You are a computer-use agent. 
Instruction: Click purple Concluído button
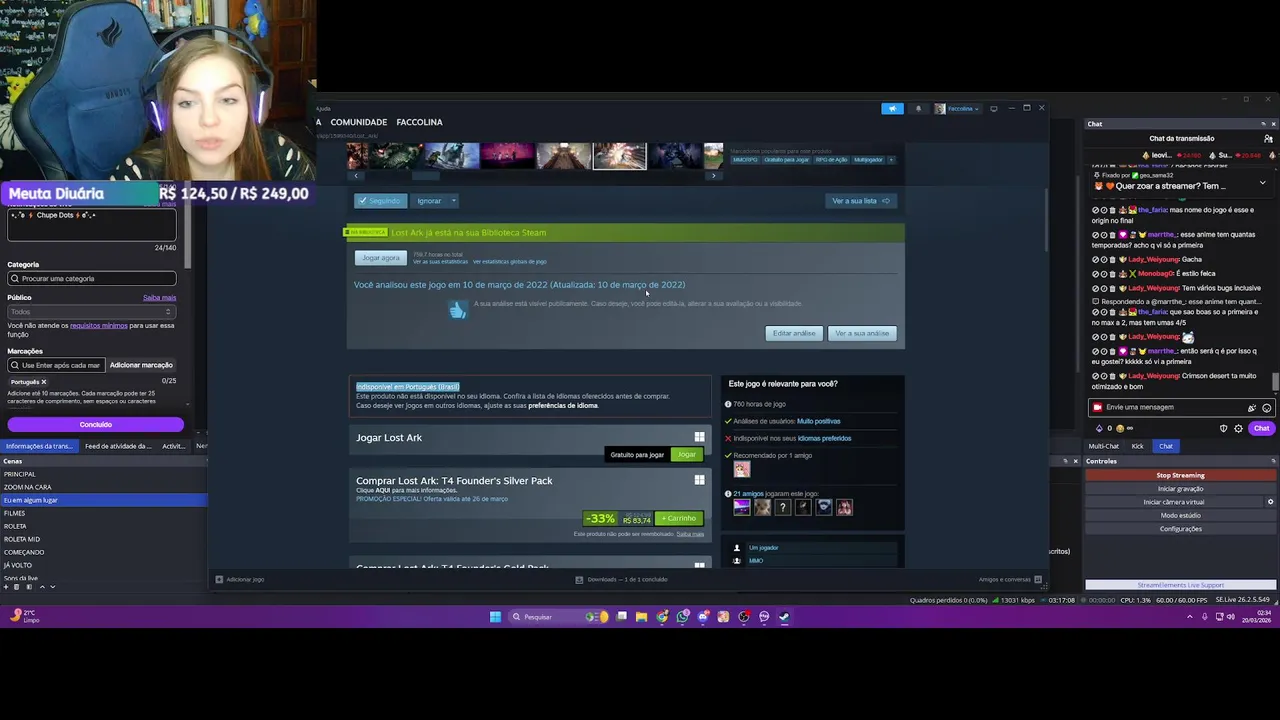95,425
